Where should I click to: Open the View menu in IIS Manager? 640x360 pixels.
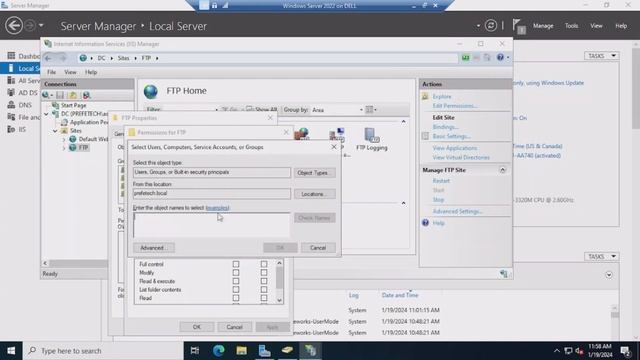pos(70,72)
